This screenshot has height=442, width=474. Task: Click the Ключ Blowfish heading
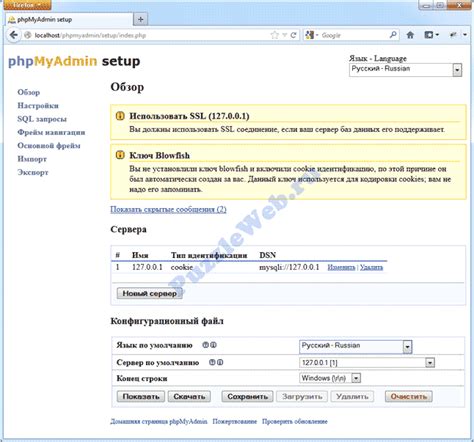pyautogui.click(x=159, y=155)
